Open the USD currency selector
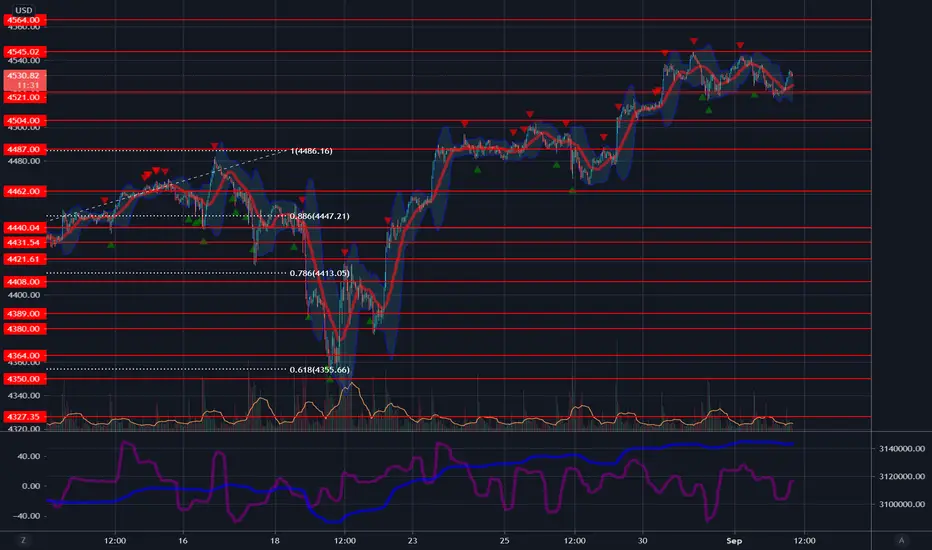This screenshot has height=550, width=932. 24,10
